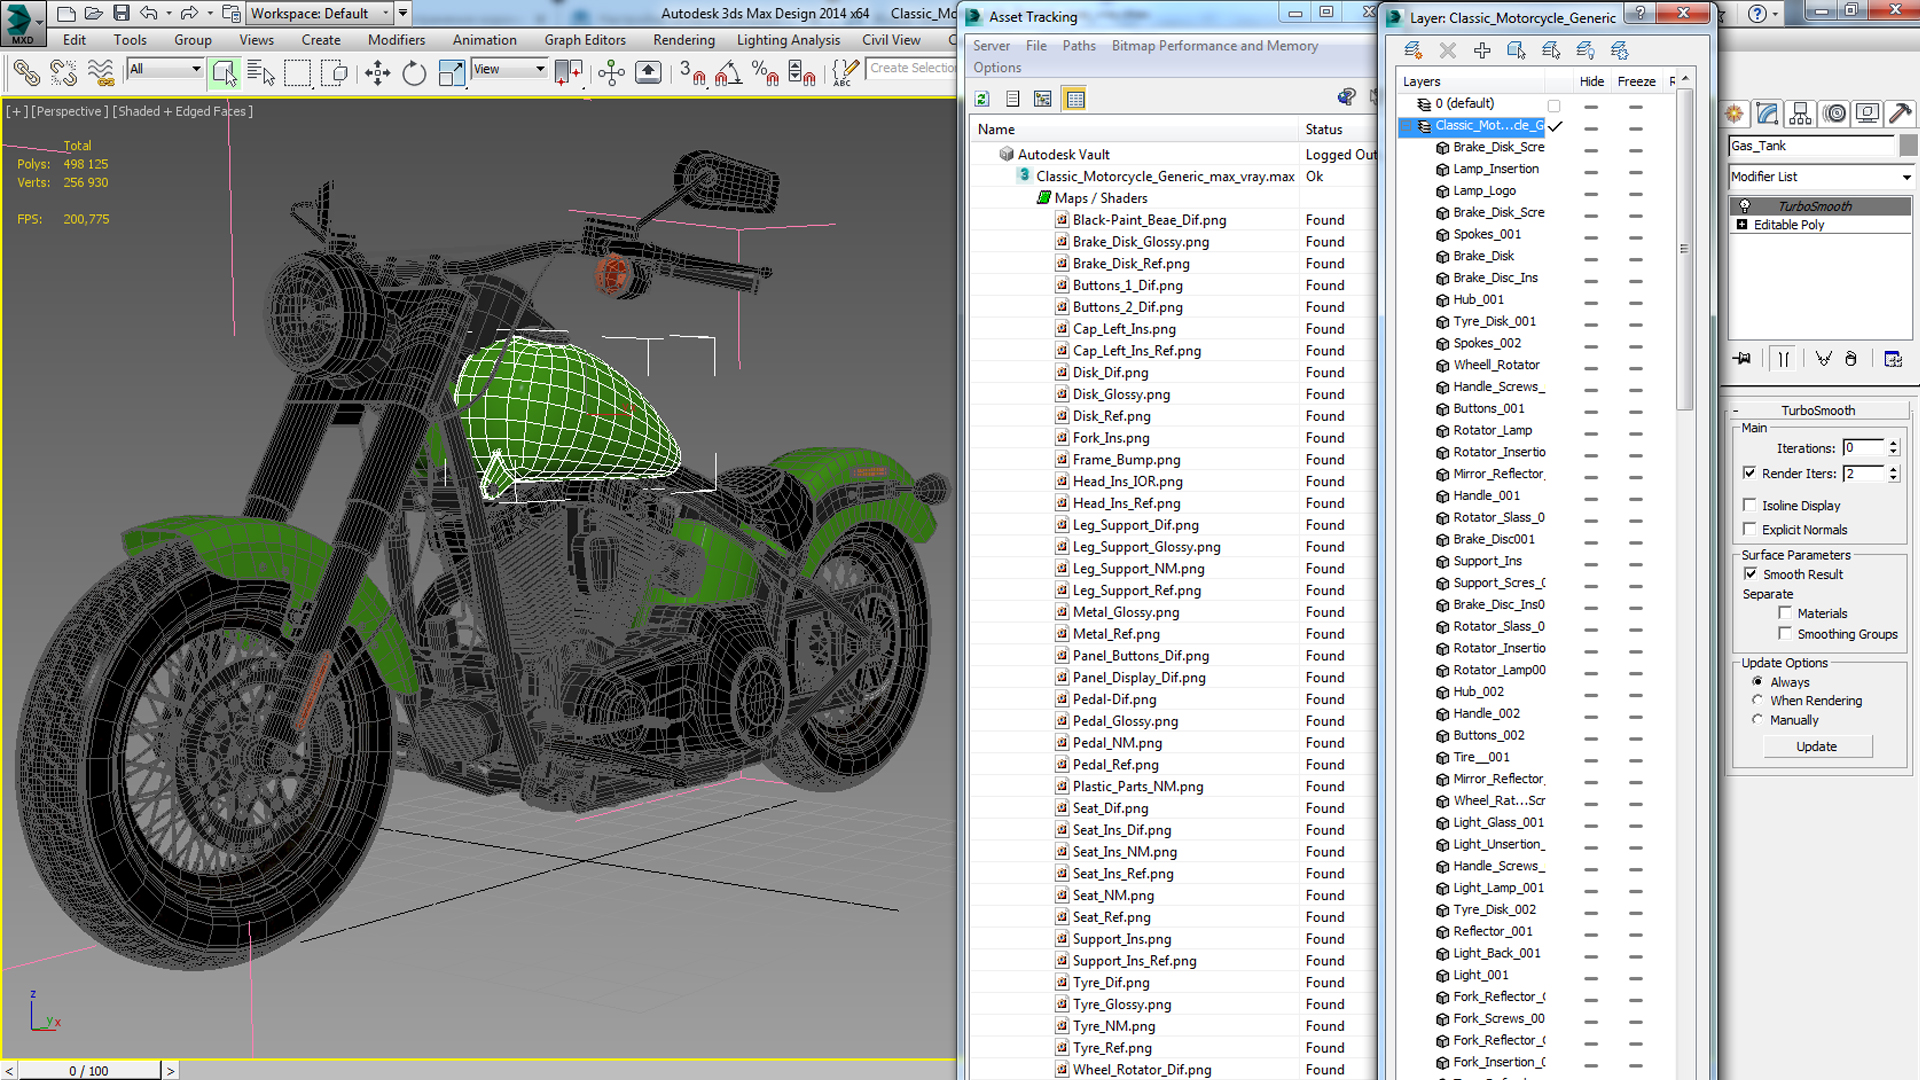Click Use Pivot Point Center icon
The width and height of the screenshot is (1920, 1080).
[569, 72]
